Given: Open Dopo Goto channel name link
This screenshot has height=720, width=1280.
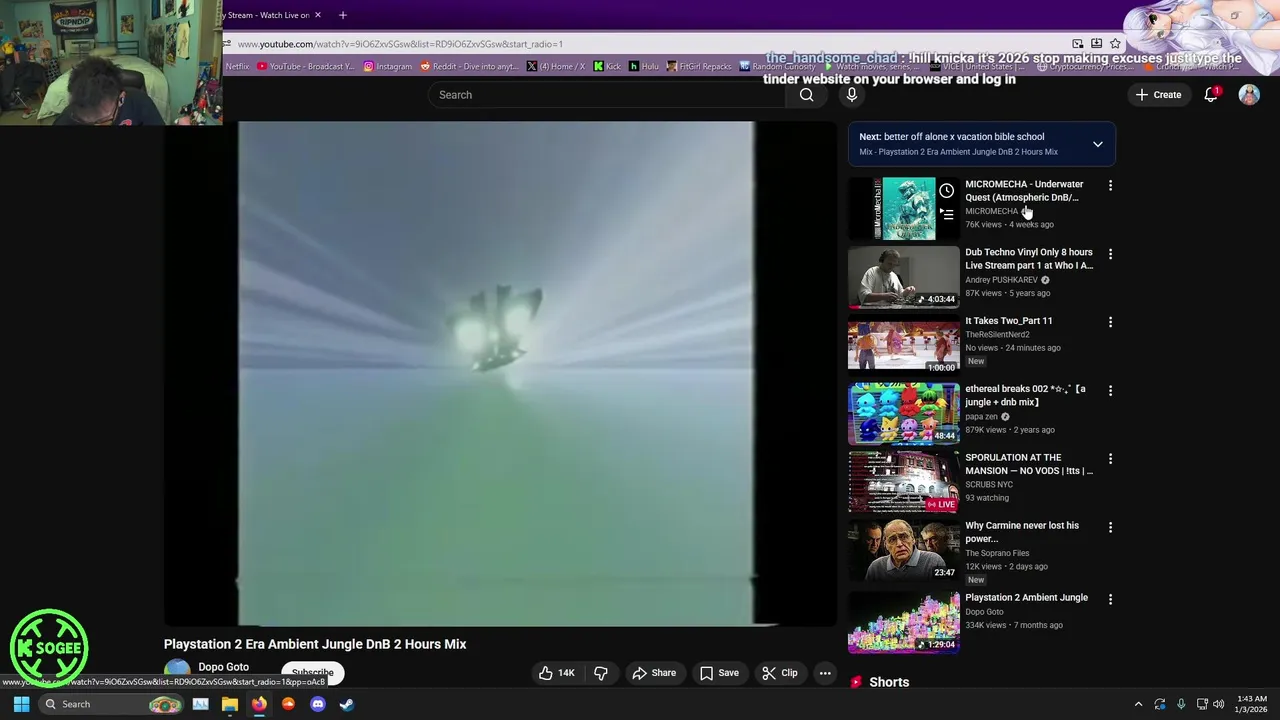Looking at the screenshot, I should 223,667.
